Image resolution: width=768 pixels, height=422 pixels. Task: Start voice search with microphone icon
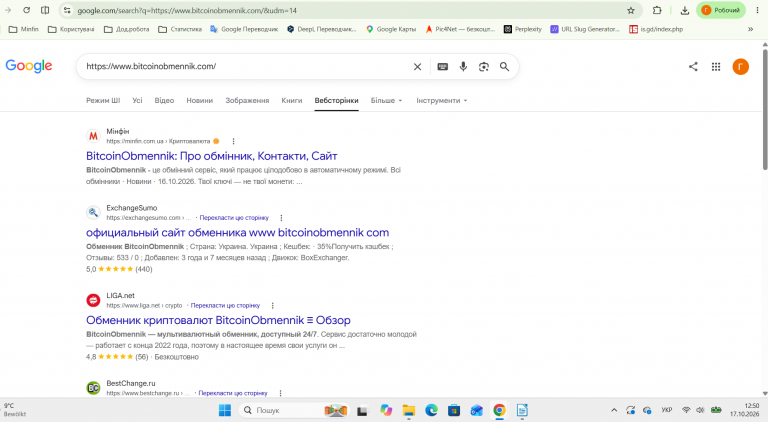pyautogui.click(x=463, y=67)
